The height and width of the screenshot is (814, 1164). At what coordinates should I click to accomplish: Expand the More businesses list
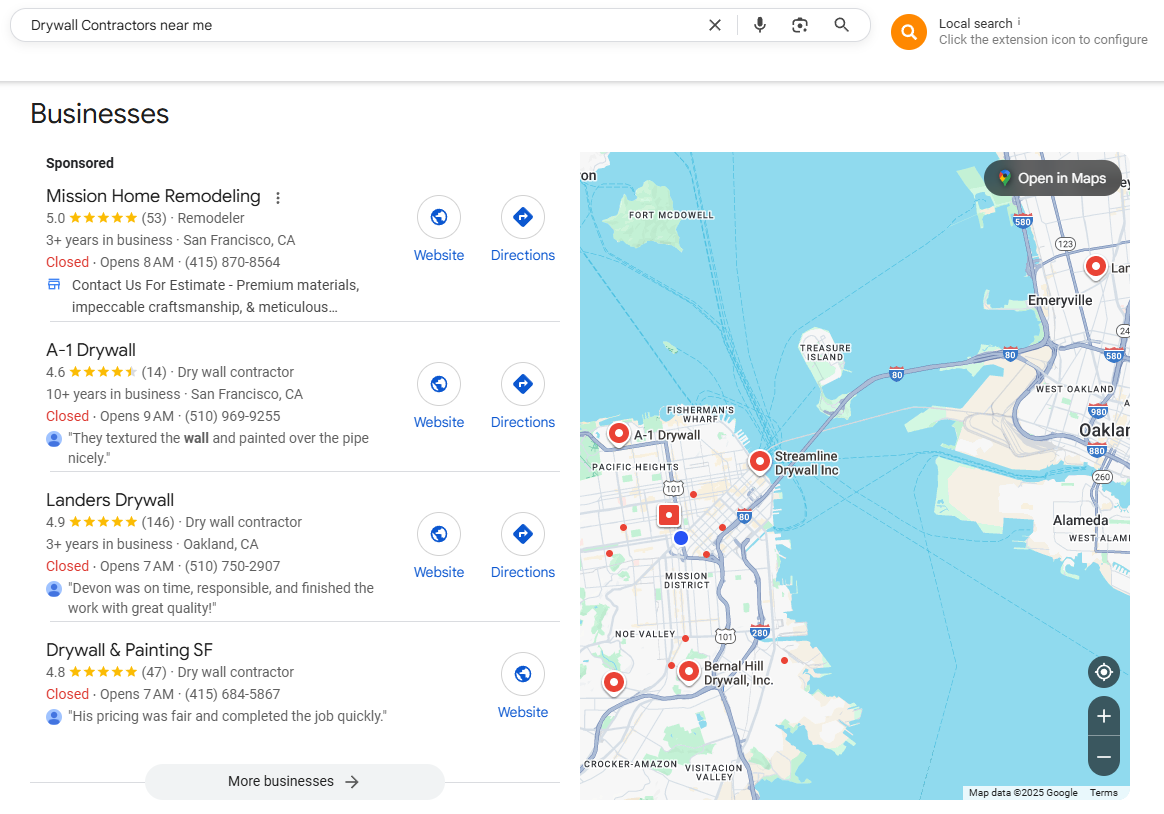click(294, 782)
